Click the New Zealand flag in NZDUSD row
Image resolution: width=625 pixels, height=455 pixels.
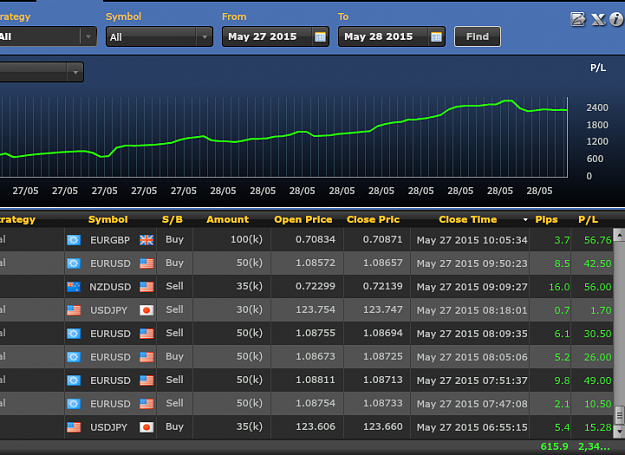coord(74,286)
